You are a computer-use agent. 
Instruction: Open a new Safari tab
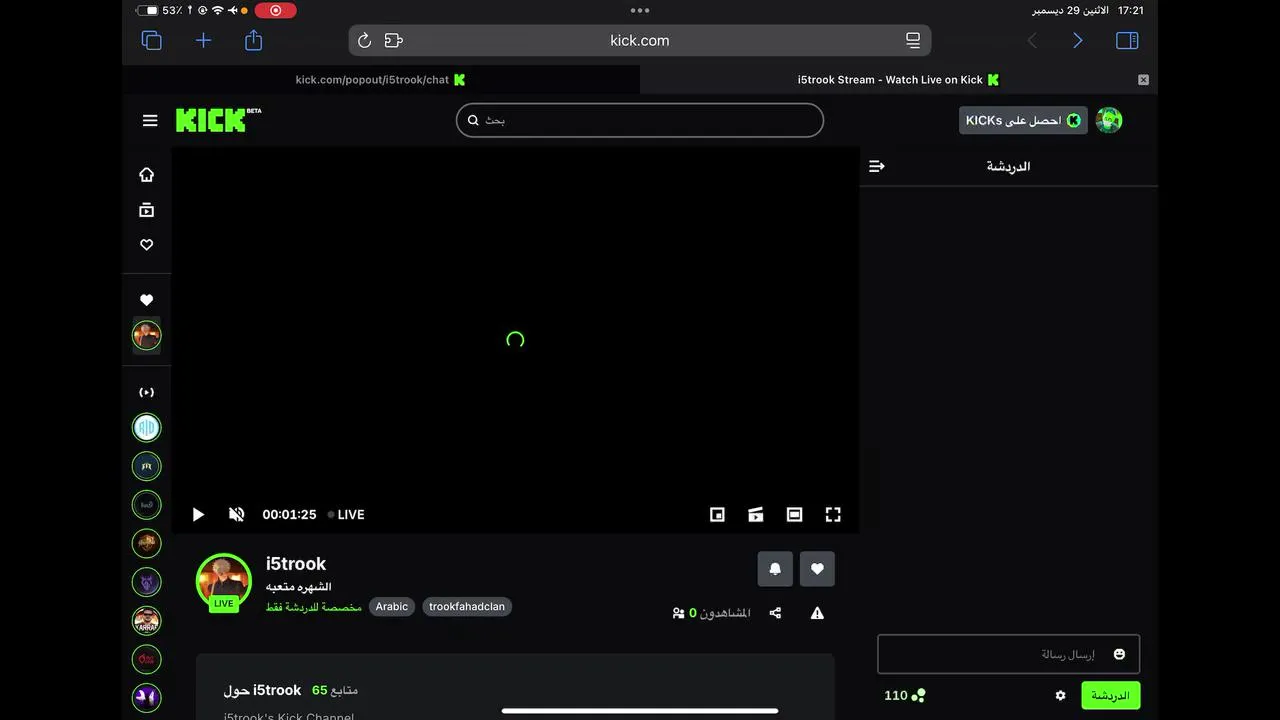[x=203, y=40]
